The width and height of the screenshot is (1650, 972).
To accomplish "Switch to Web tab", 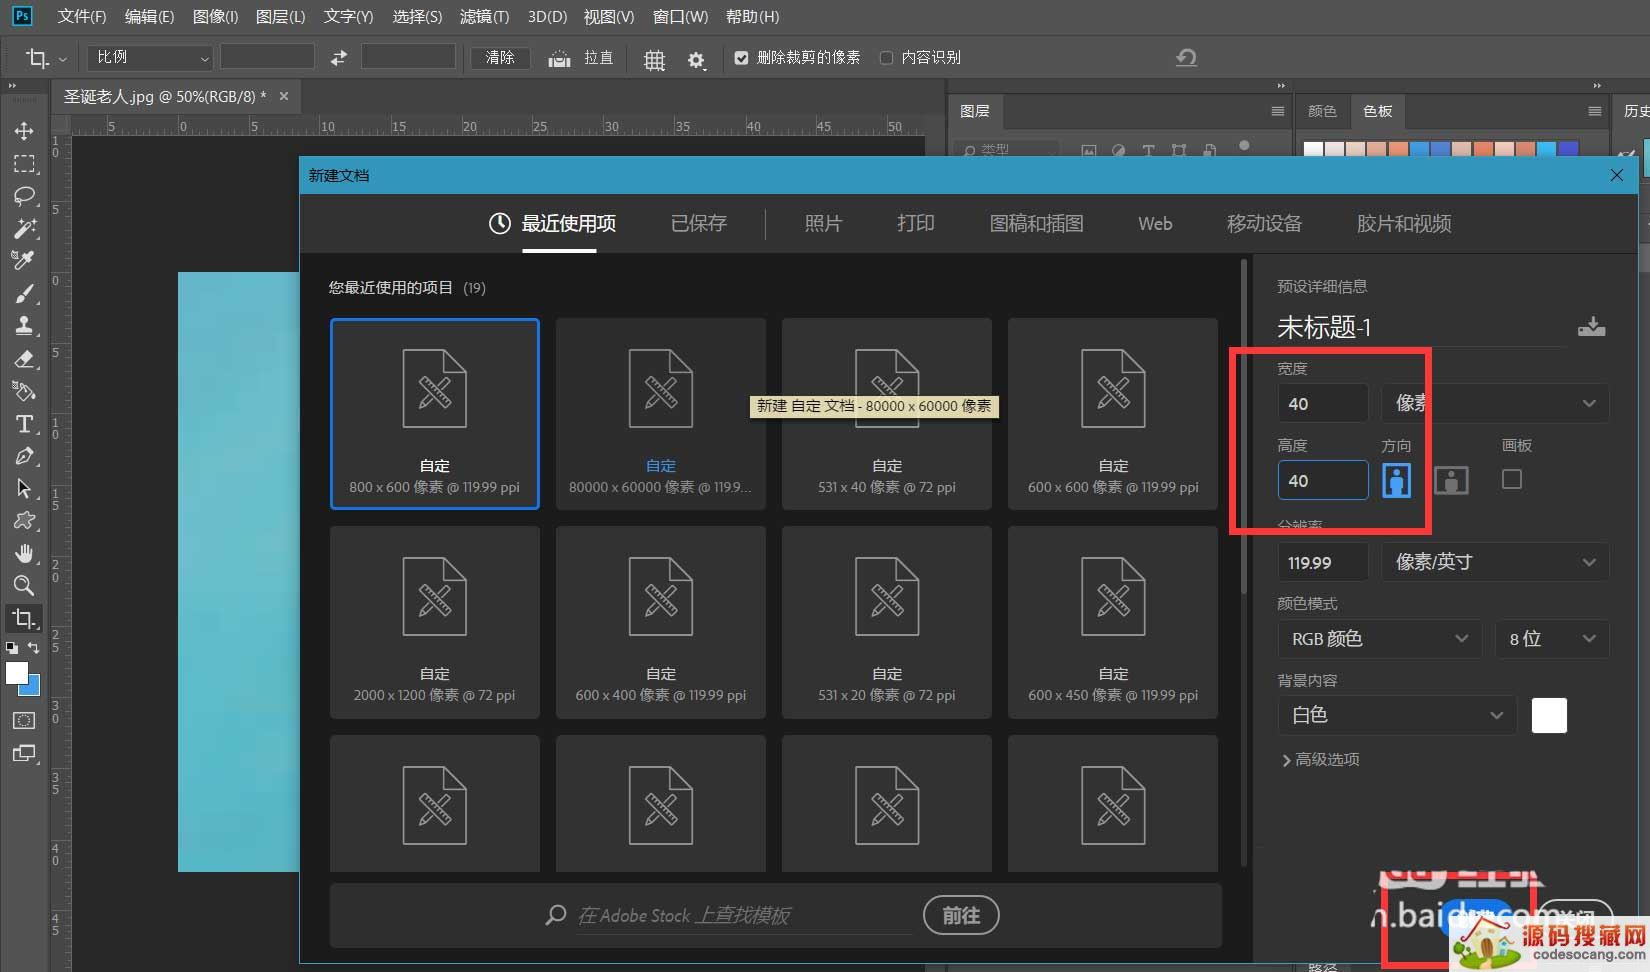I will point(1155,224).
